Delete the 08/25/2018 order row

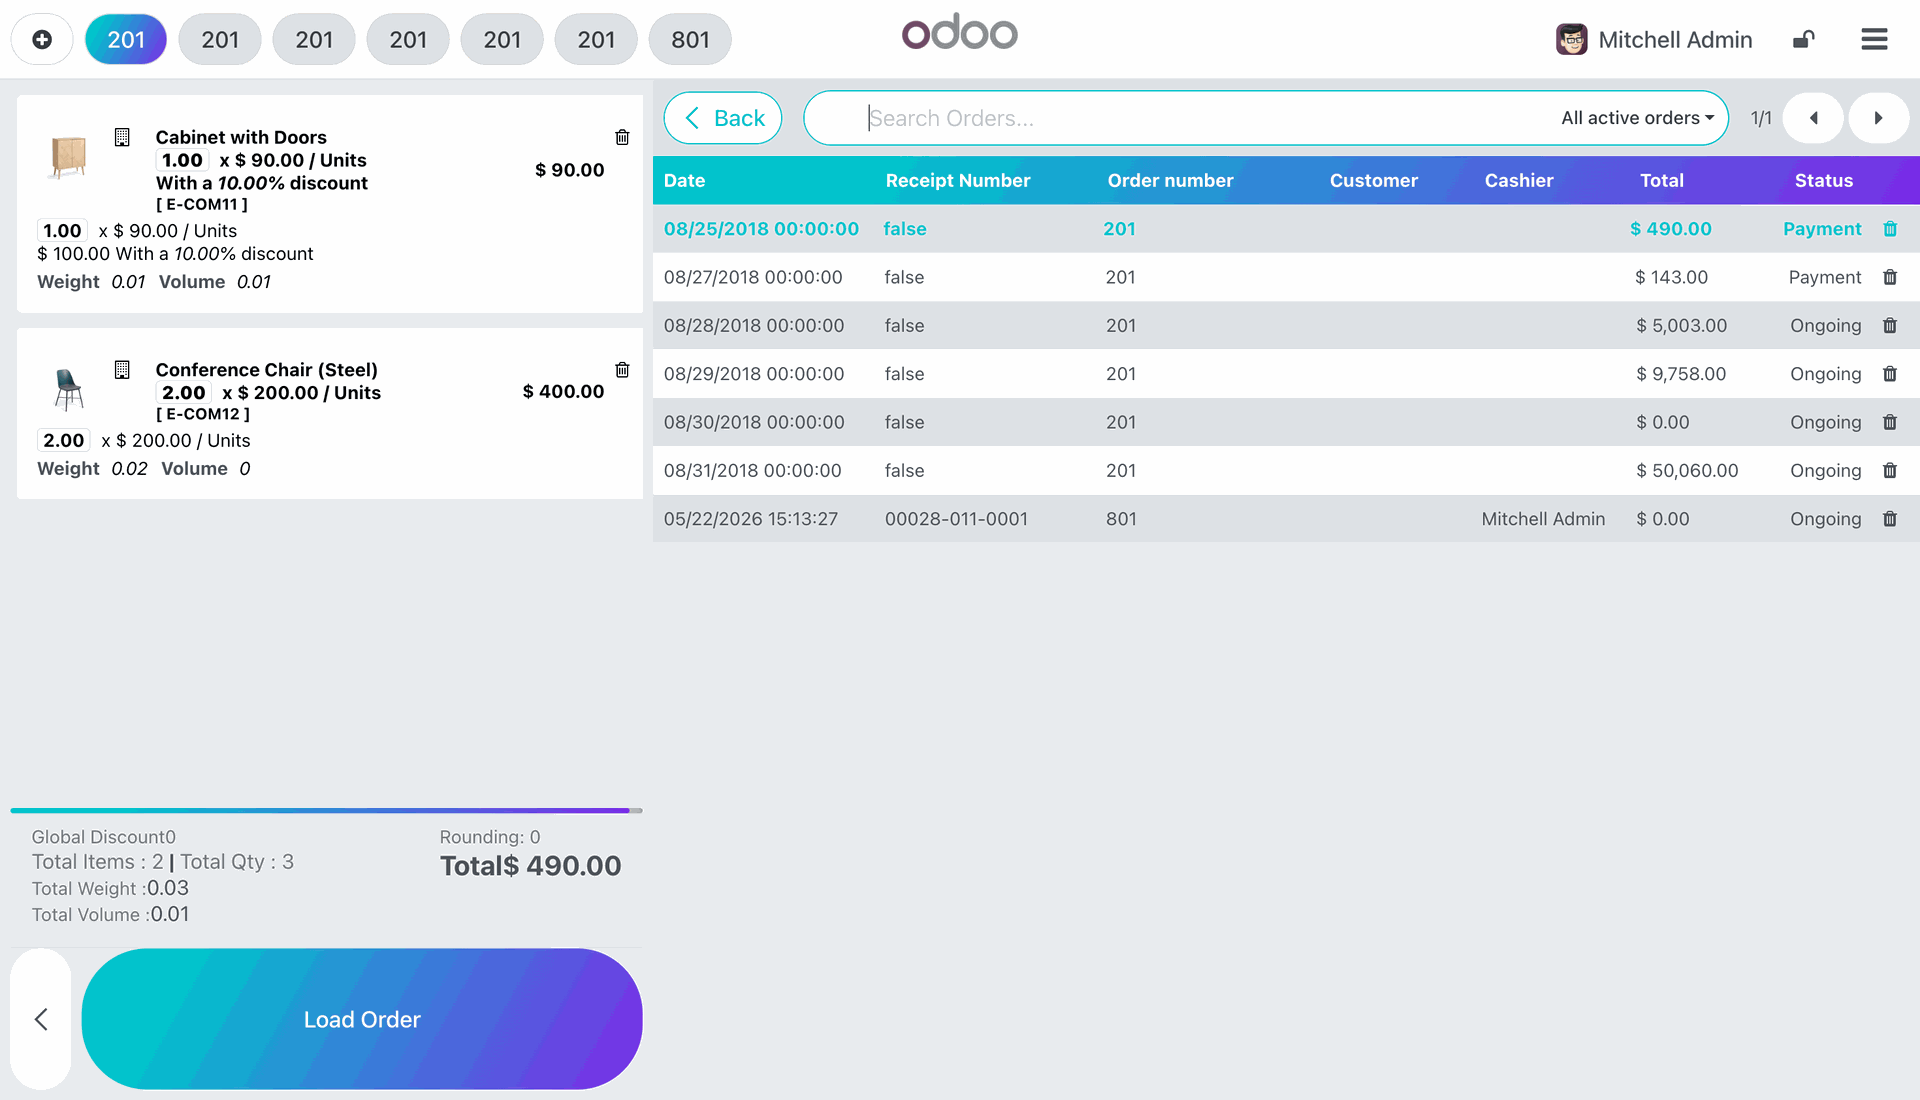pos(1890,229)
